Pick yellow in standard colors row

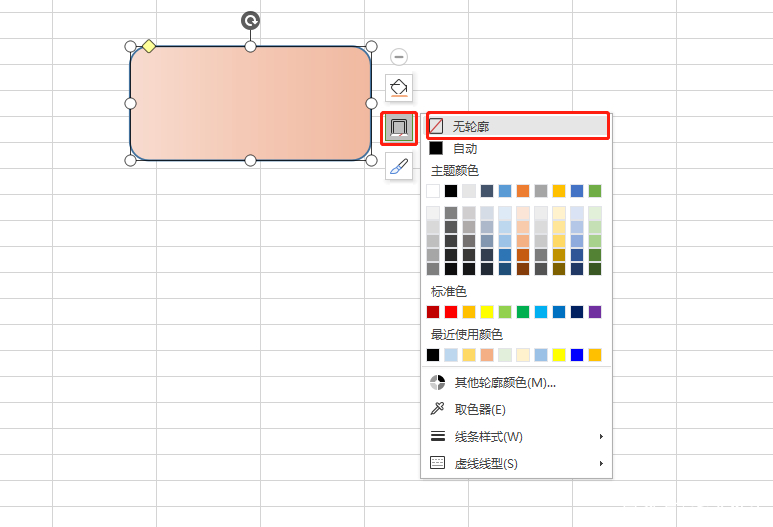(487, 312)
